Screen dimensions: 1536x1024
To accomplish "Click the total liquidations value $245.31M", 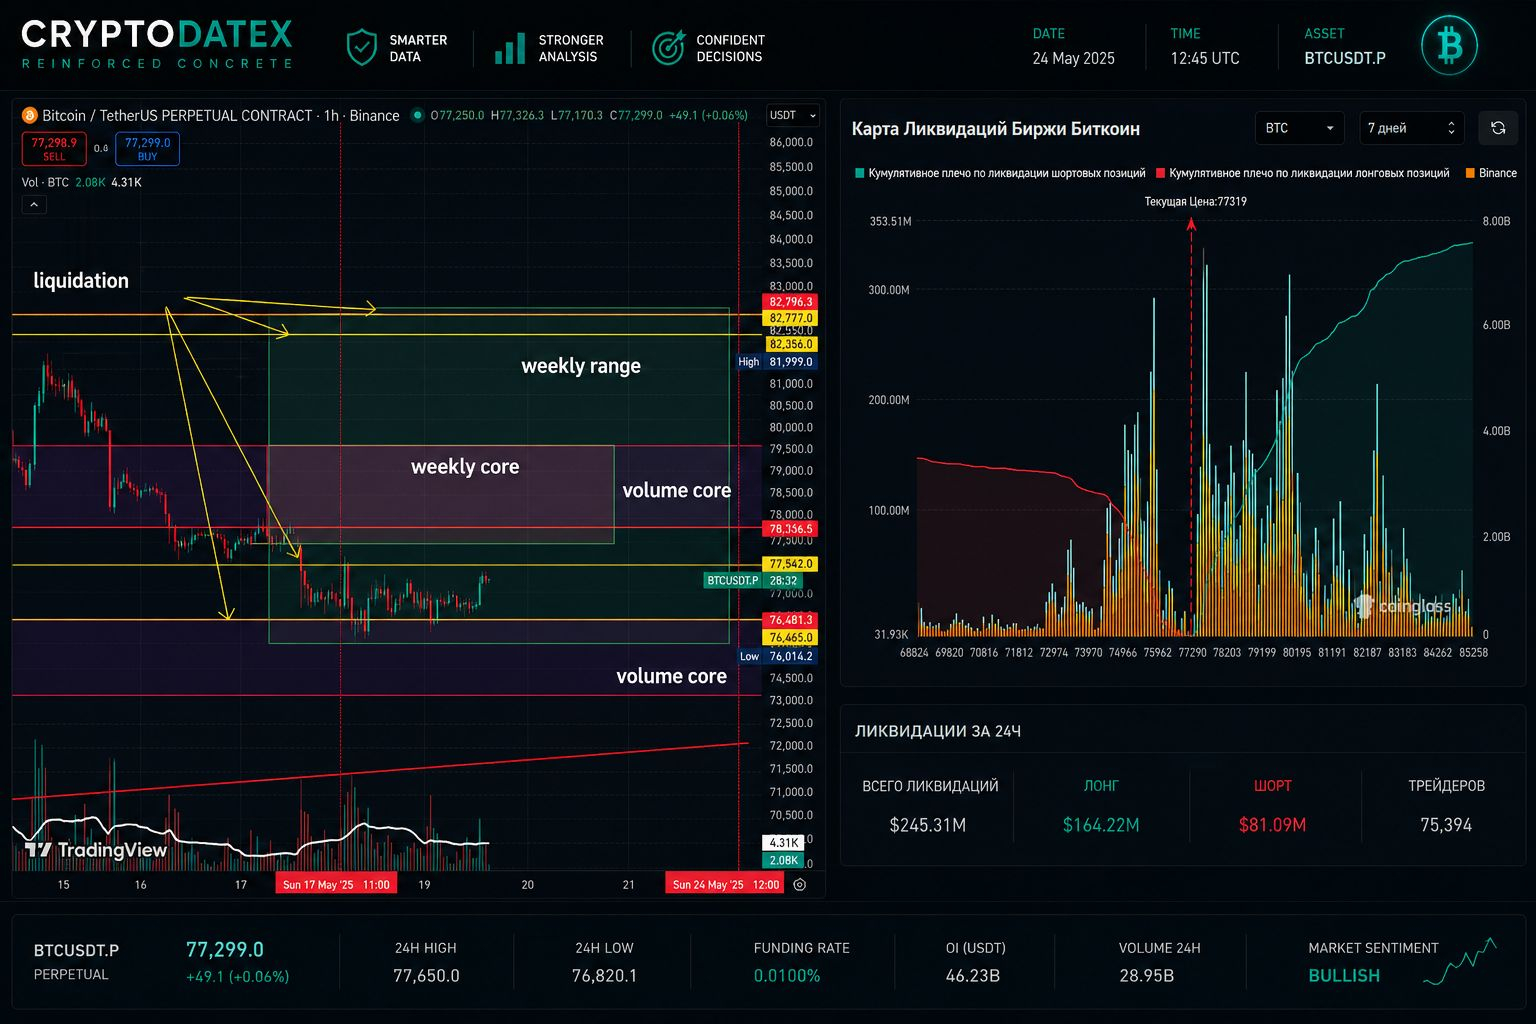I will (928, 825).
